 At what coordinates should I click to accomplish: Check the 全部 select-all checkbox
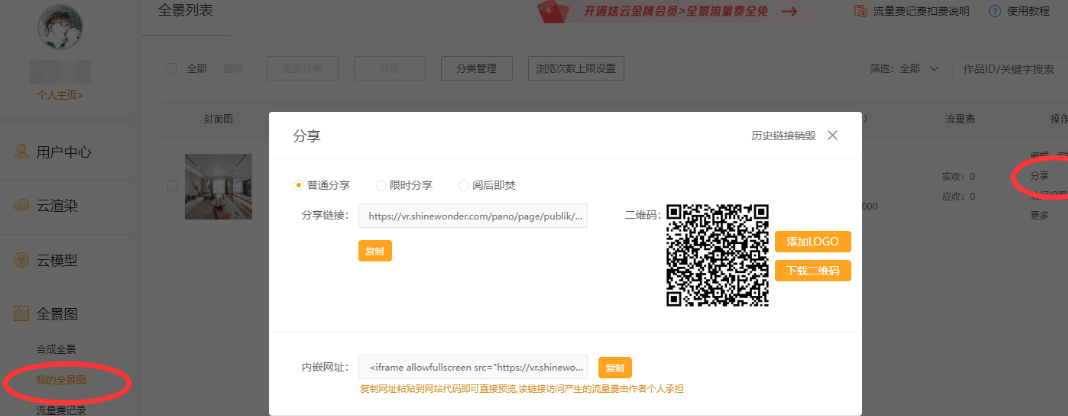click(x=172, y=68)
